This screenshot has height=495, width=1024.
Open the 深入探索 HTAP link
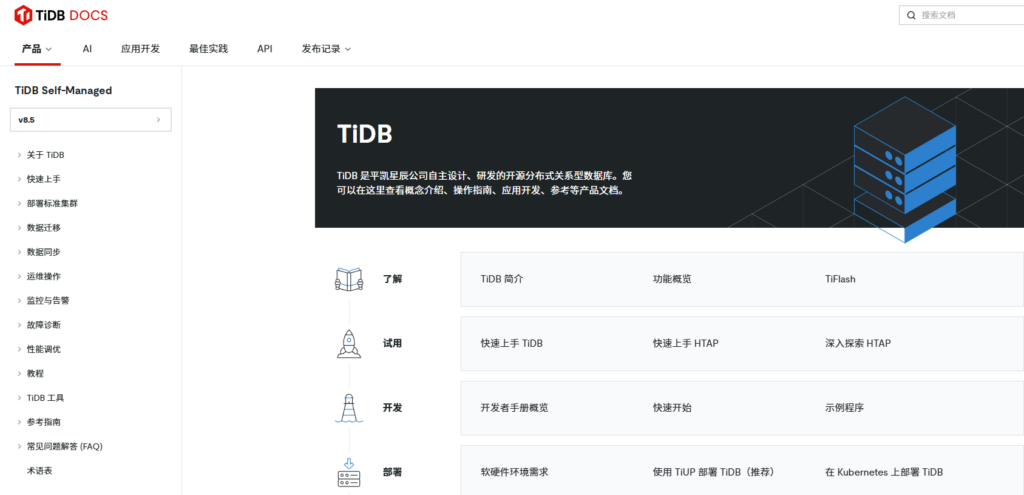pyautogui.click(x=857, y=343)
